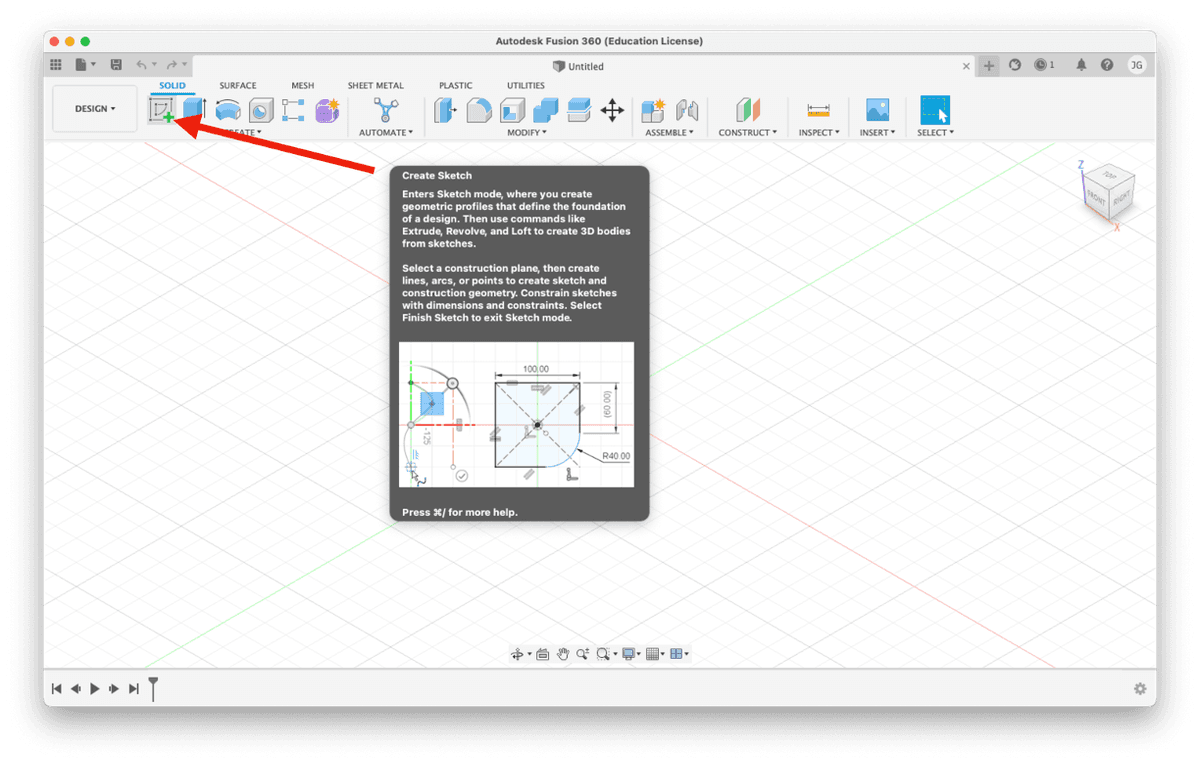Open the Help question-mark icon
Viewport: 1200px width, 765px height.
tap(1107, 65)
